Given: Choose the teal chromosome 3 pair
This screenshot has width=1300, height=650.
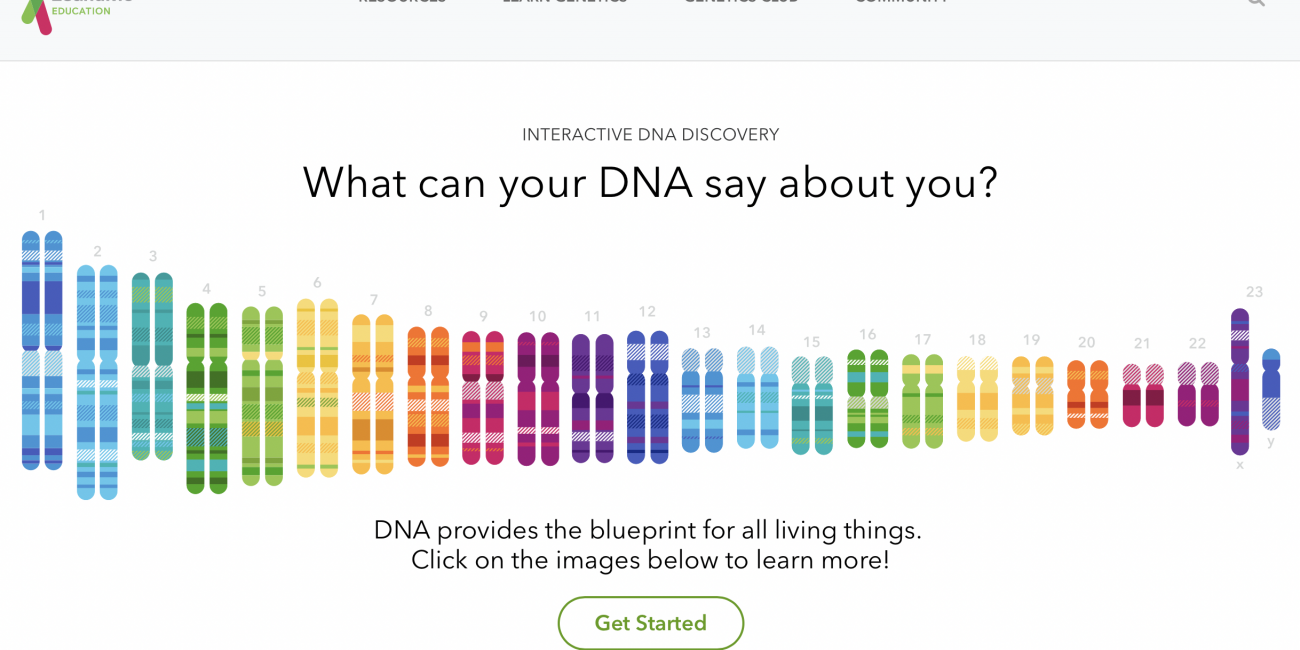Looking at the screenshot, I should [x=152, y=366].
